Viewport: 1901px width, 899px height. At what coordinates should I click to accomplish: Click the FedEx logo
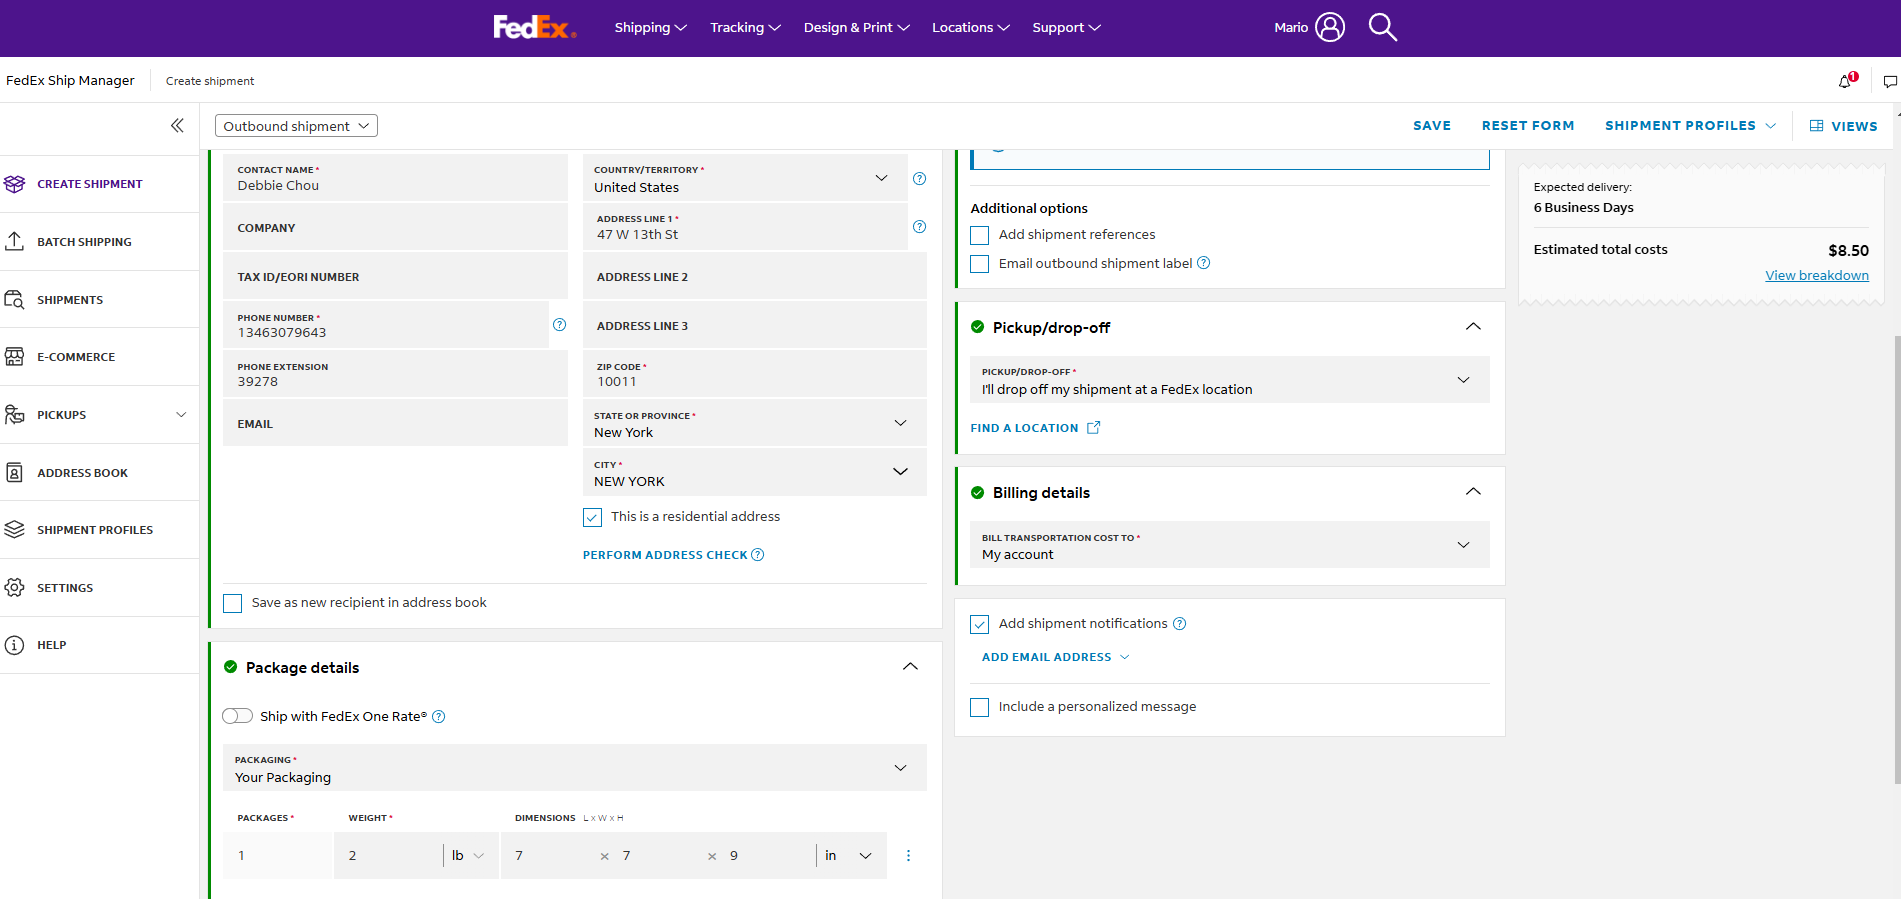coord(535,27)
